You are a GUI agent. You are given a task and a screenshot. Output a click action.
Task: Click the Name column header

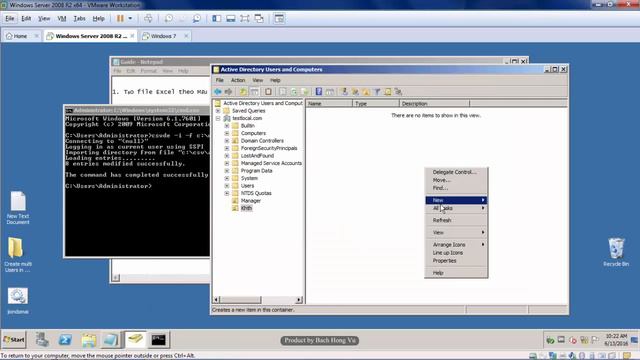[329, 104]
